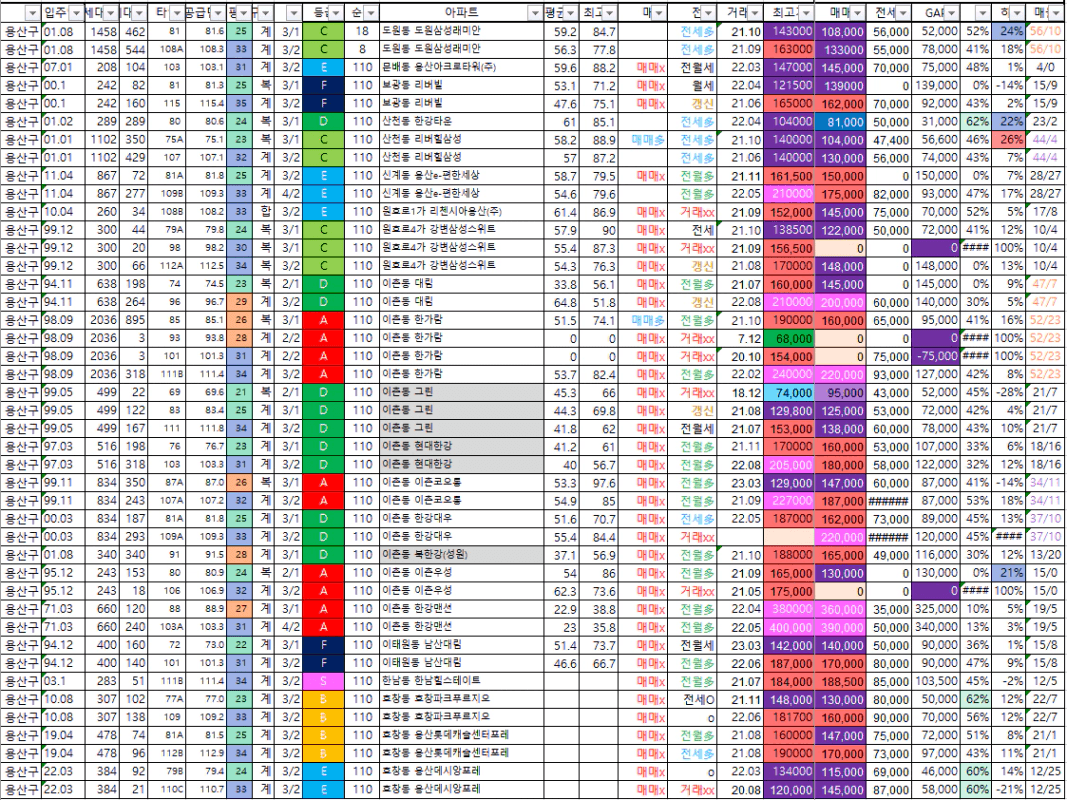Select the 전세 value 47,400
Viewport: 1067px width, 800px height.
[888, 139]
